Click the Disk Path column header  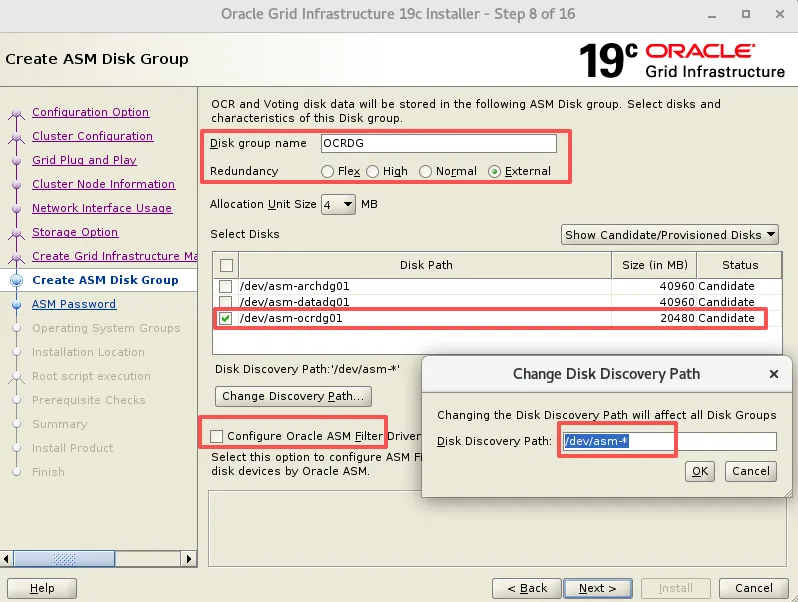coord(425,265)
